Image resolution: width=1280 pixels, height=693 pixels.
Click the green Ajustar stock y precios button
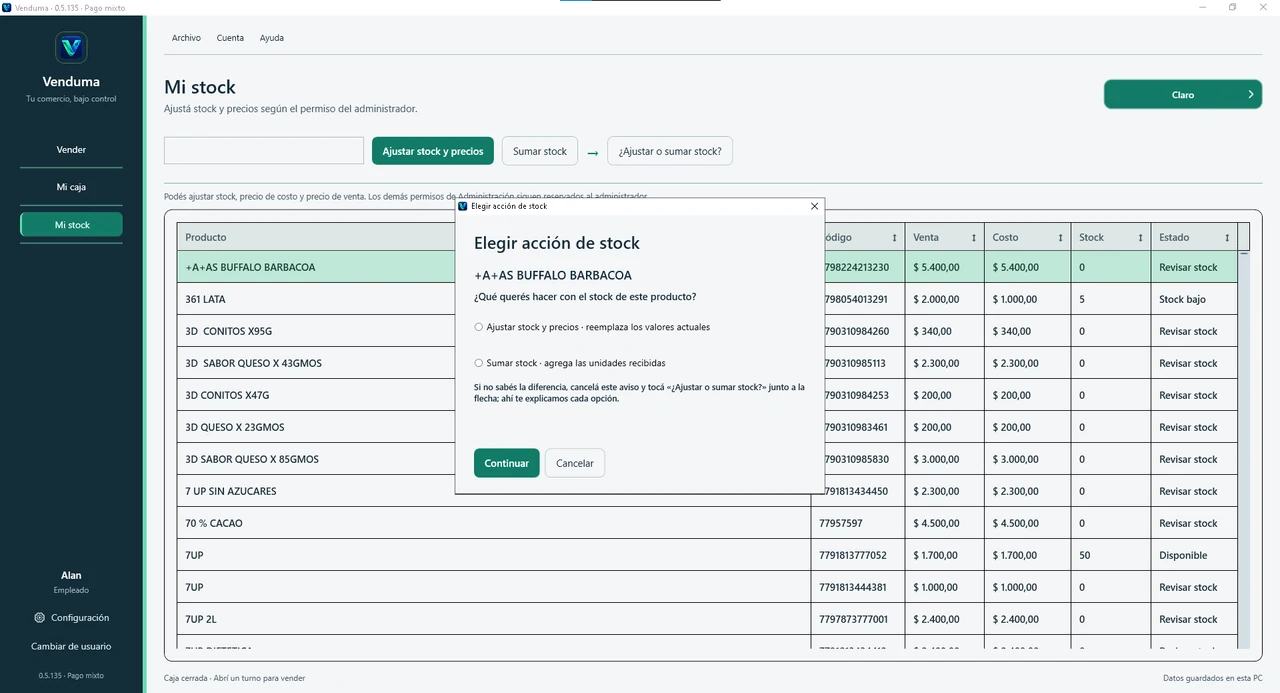[x=433, y=151]
